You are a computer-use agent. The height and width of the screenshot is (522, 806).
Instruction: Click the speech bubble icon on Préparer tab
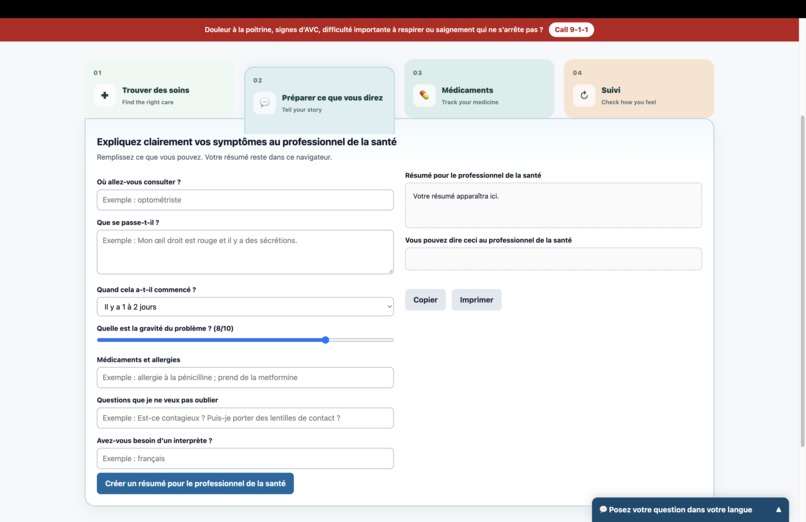(x=264, y=103)
